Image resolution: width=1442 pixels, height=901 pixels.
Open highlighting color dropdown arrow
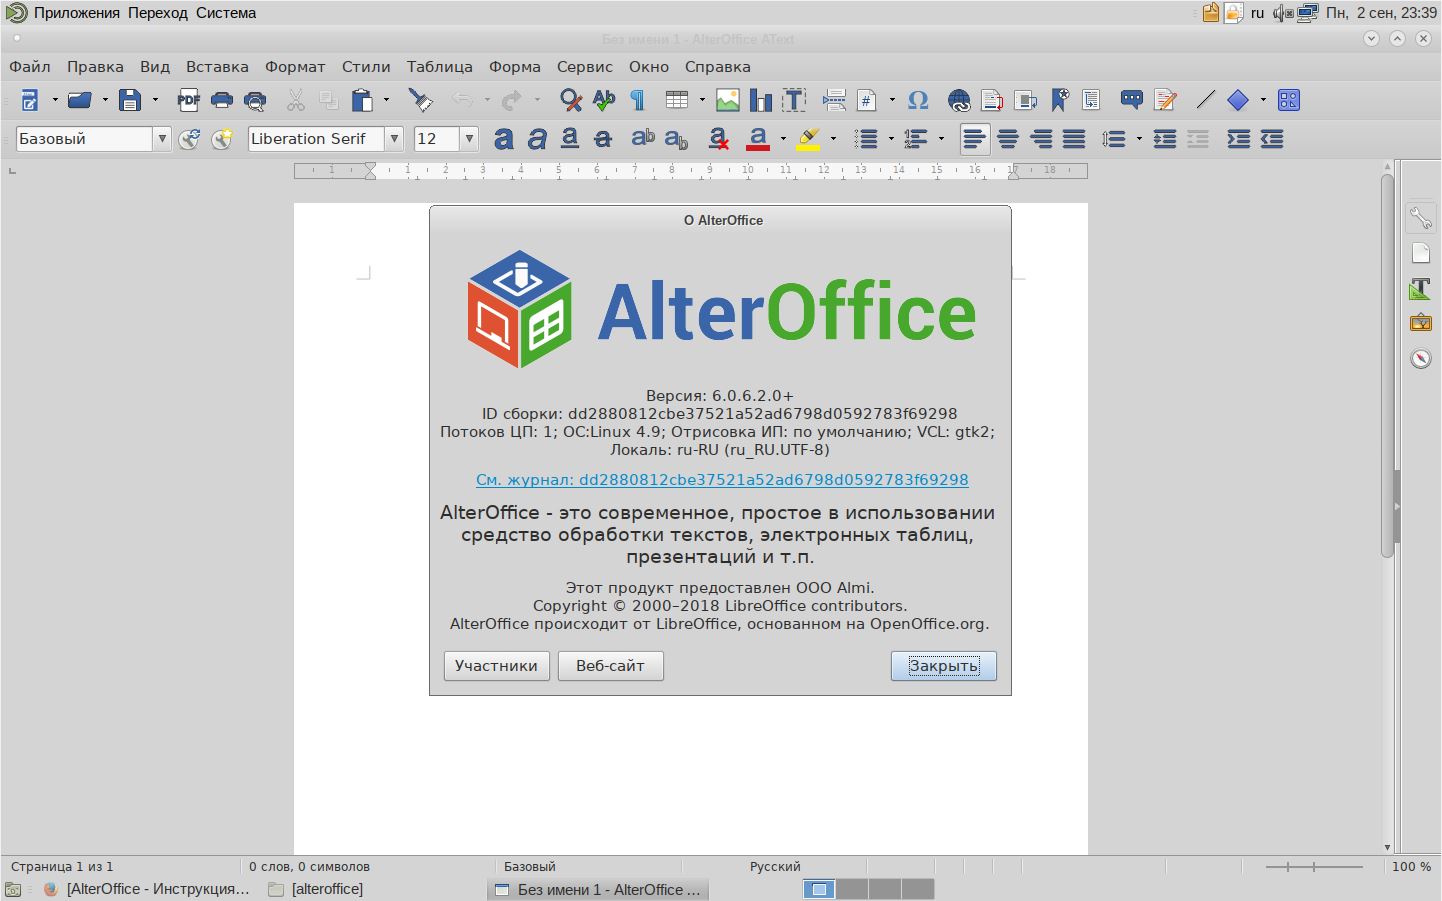[x=833, y=139]
